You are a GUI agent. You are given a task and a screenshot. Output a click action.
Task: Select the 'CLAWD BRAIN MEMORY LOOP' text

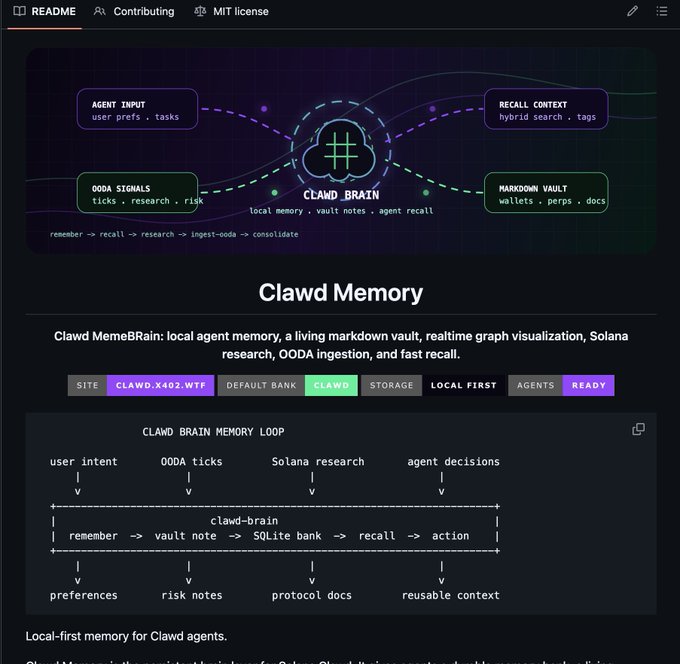pyautogui.click(x=213, y=432)
